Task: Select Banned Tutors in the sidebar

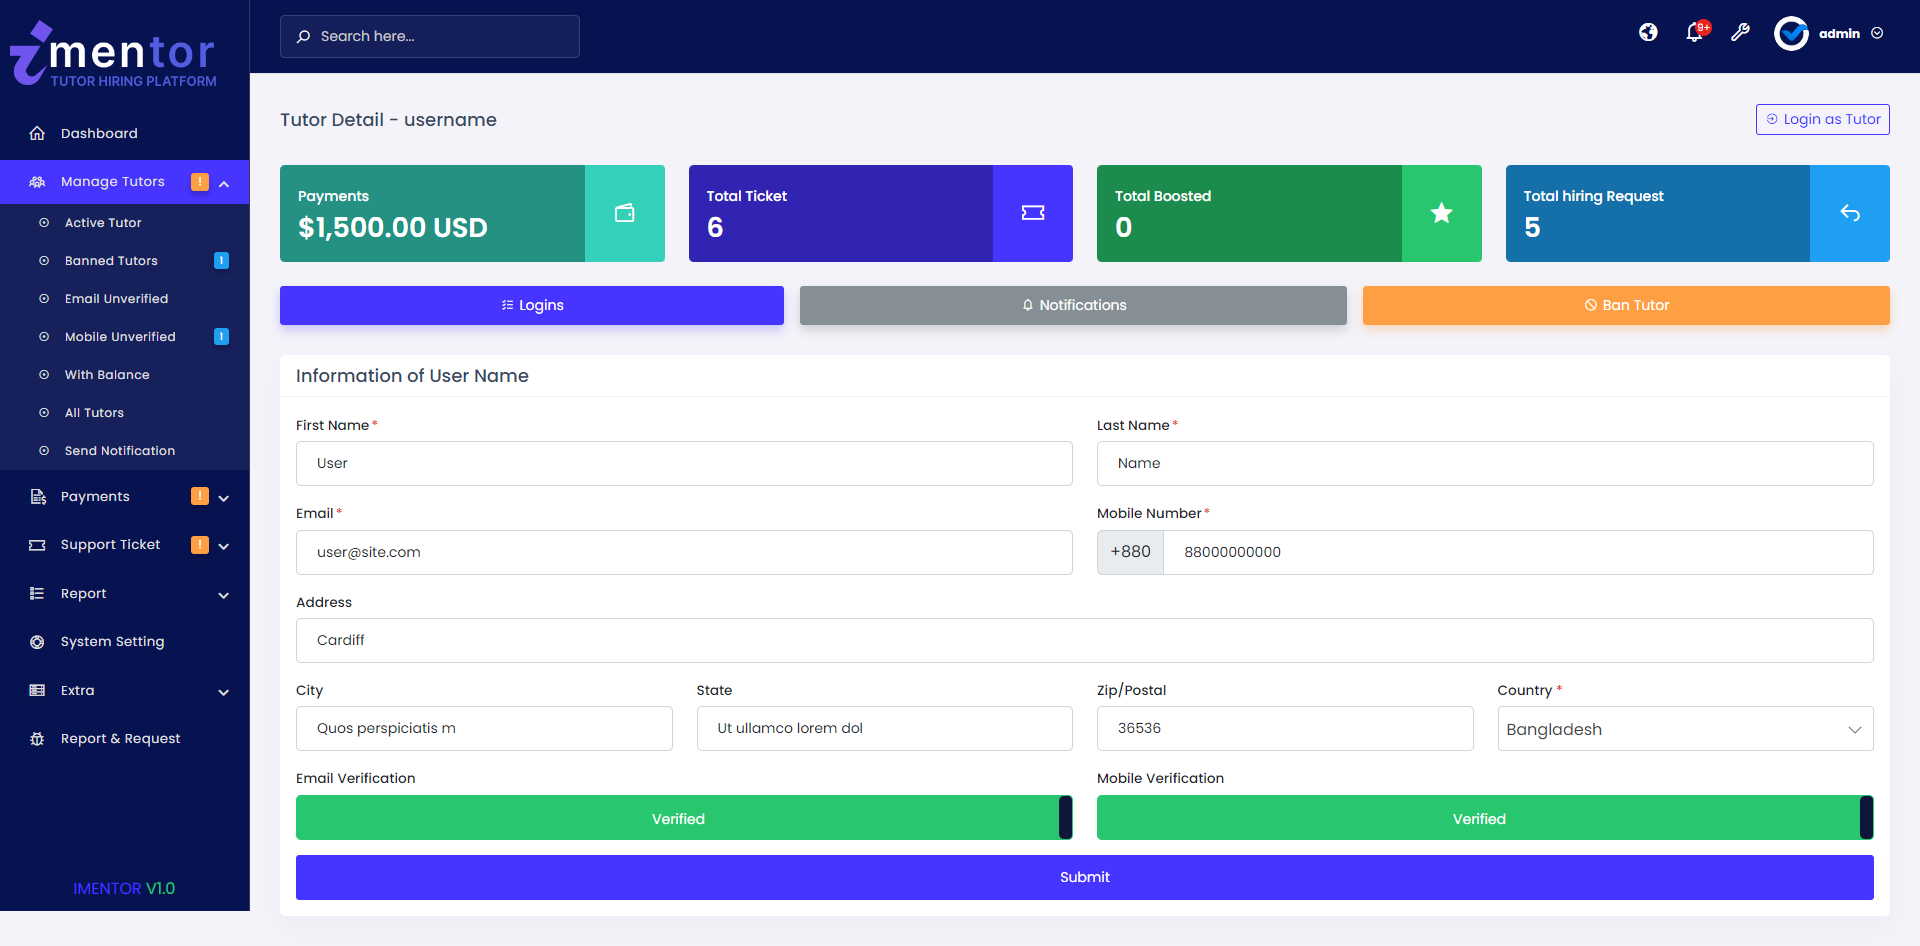Action: click(x=111, y=260)
